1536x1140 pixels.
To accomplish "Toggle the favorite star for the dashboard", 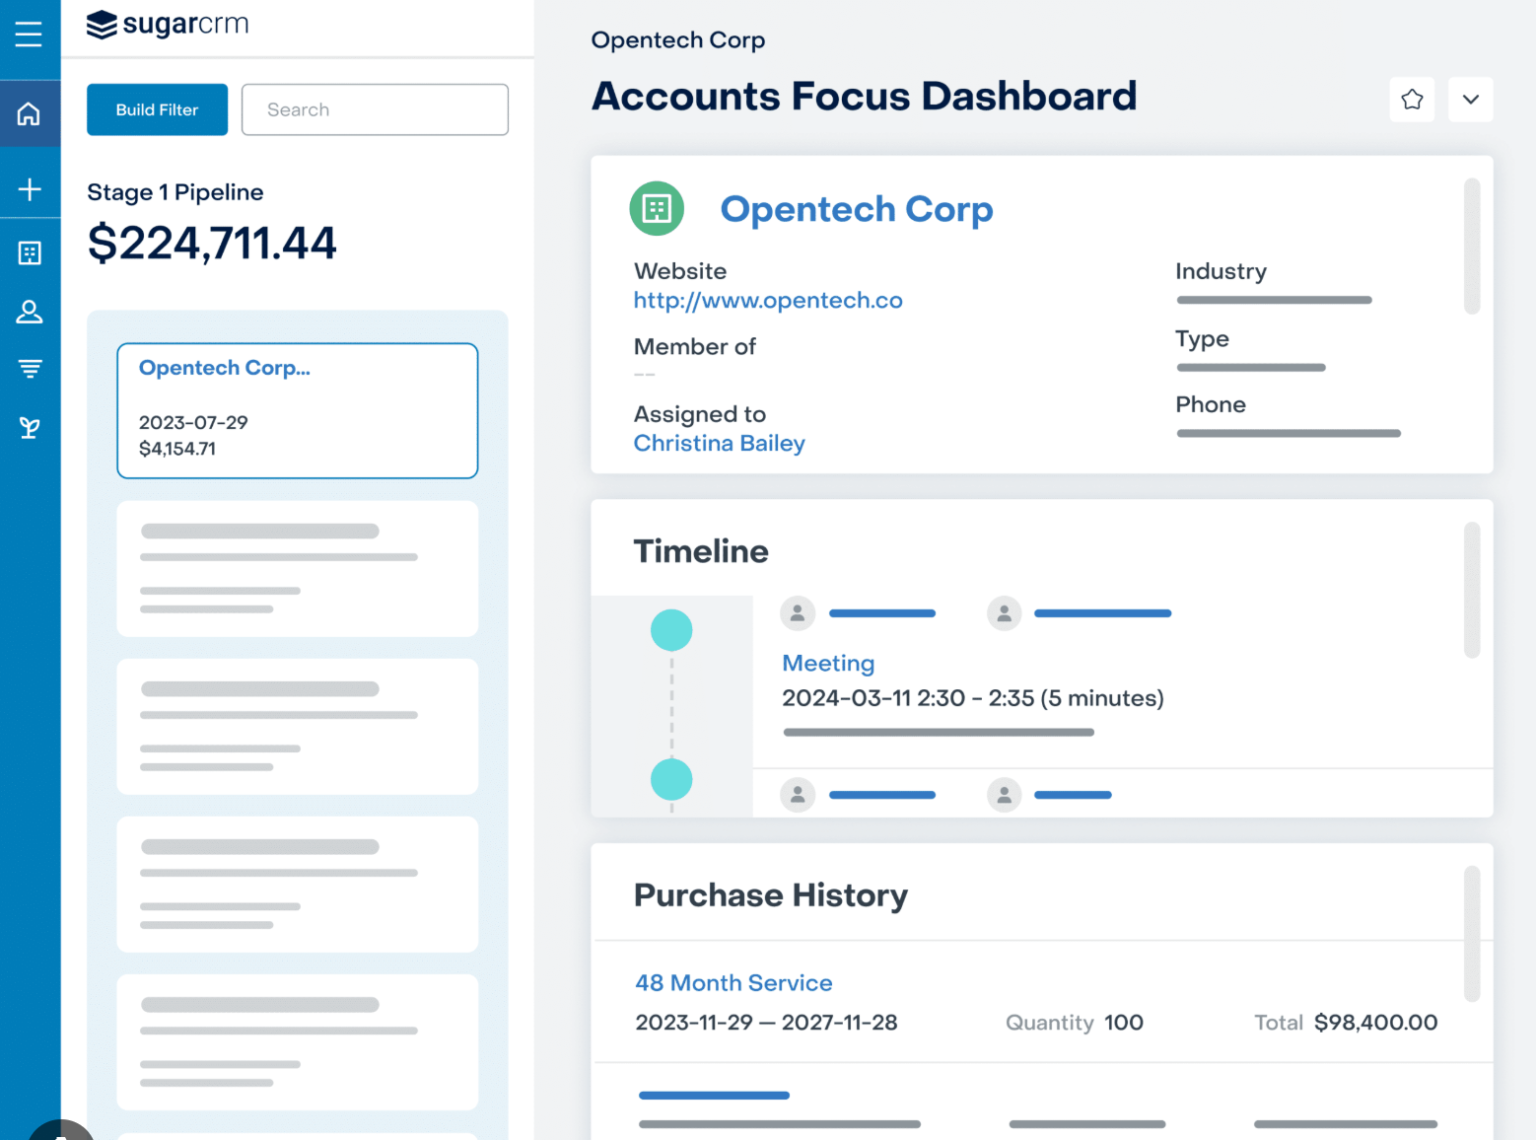I will [1412, 99].
